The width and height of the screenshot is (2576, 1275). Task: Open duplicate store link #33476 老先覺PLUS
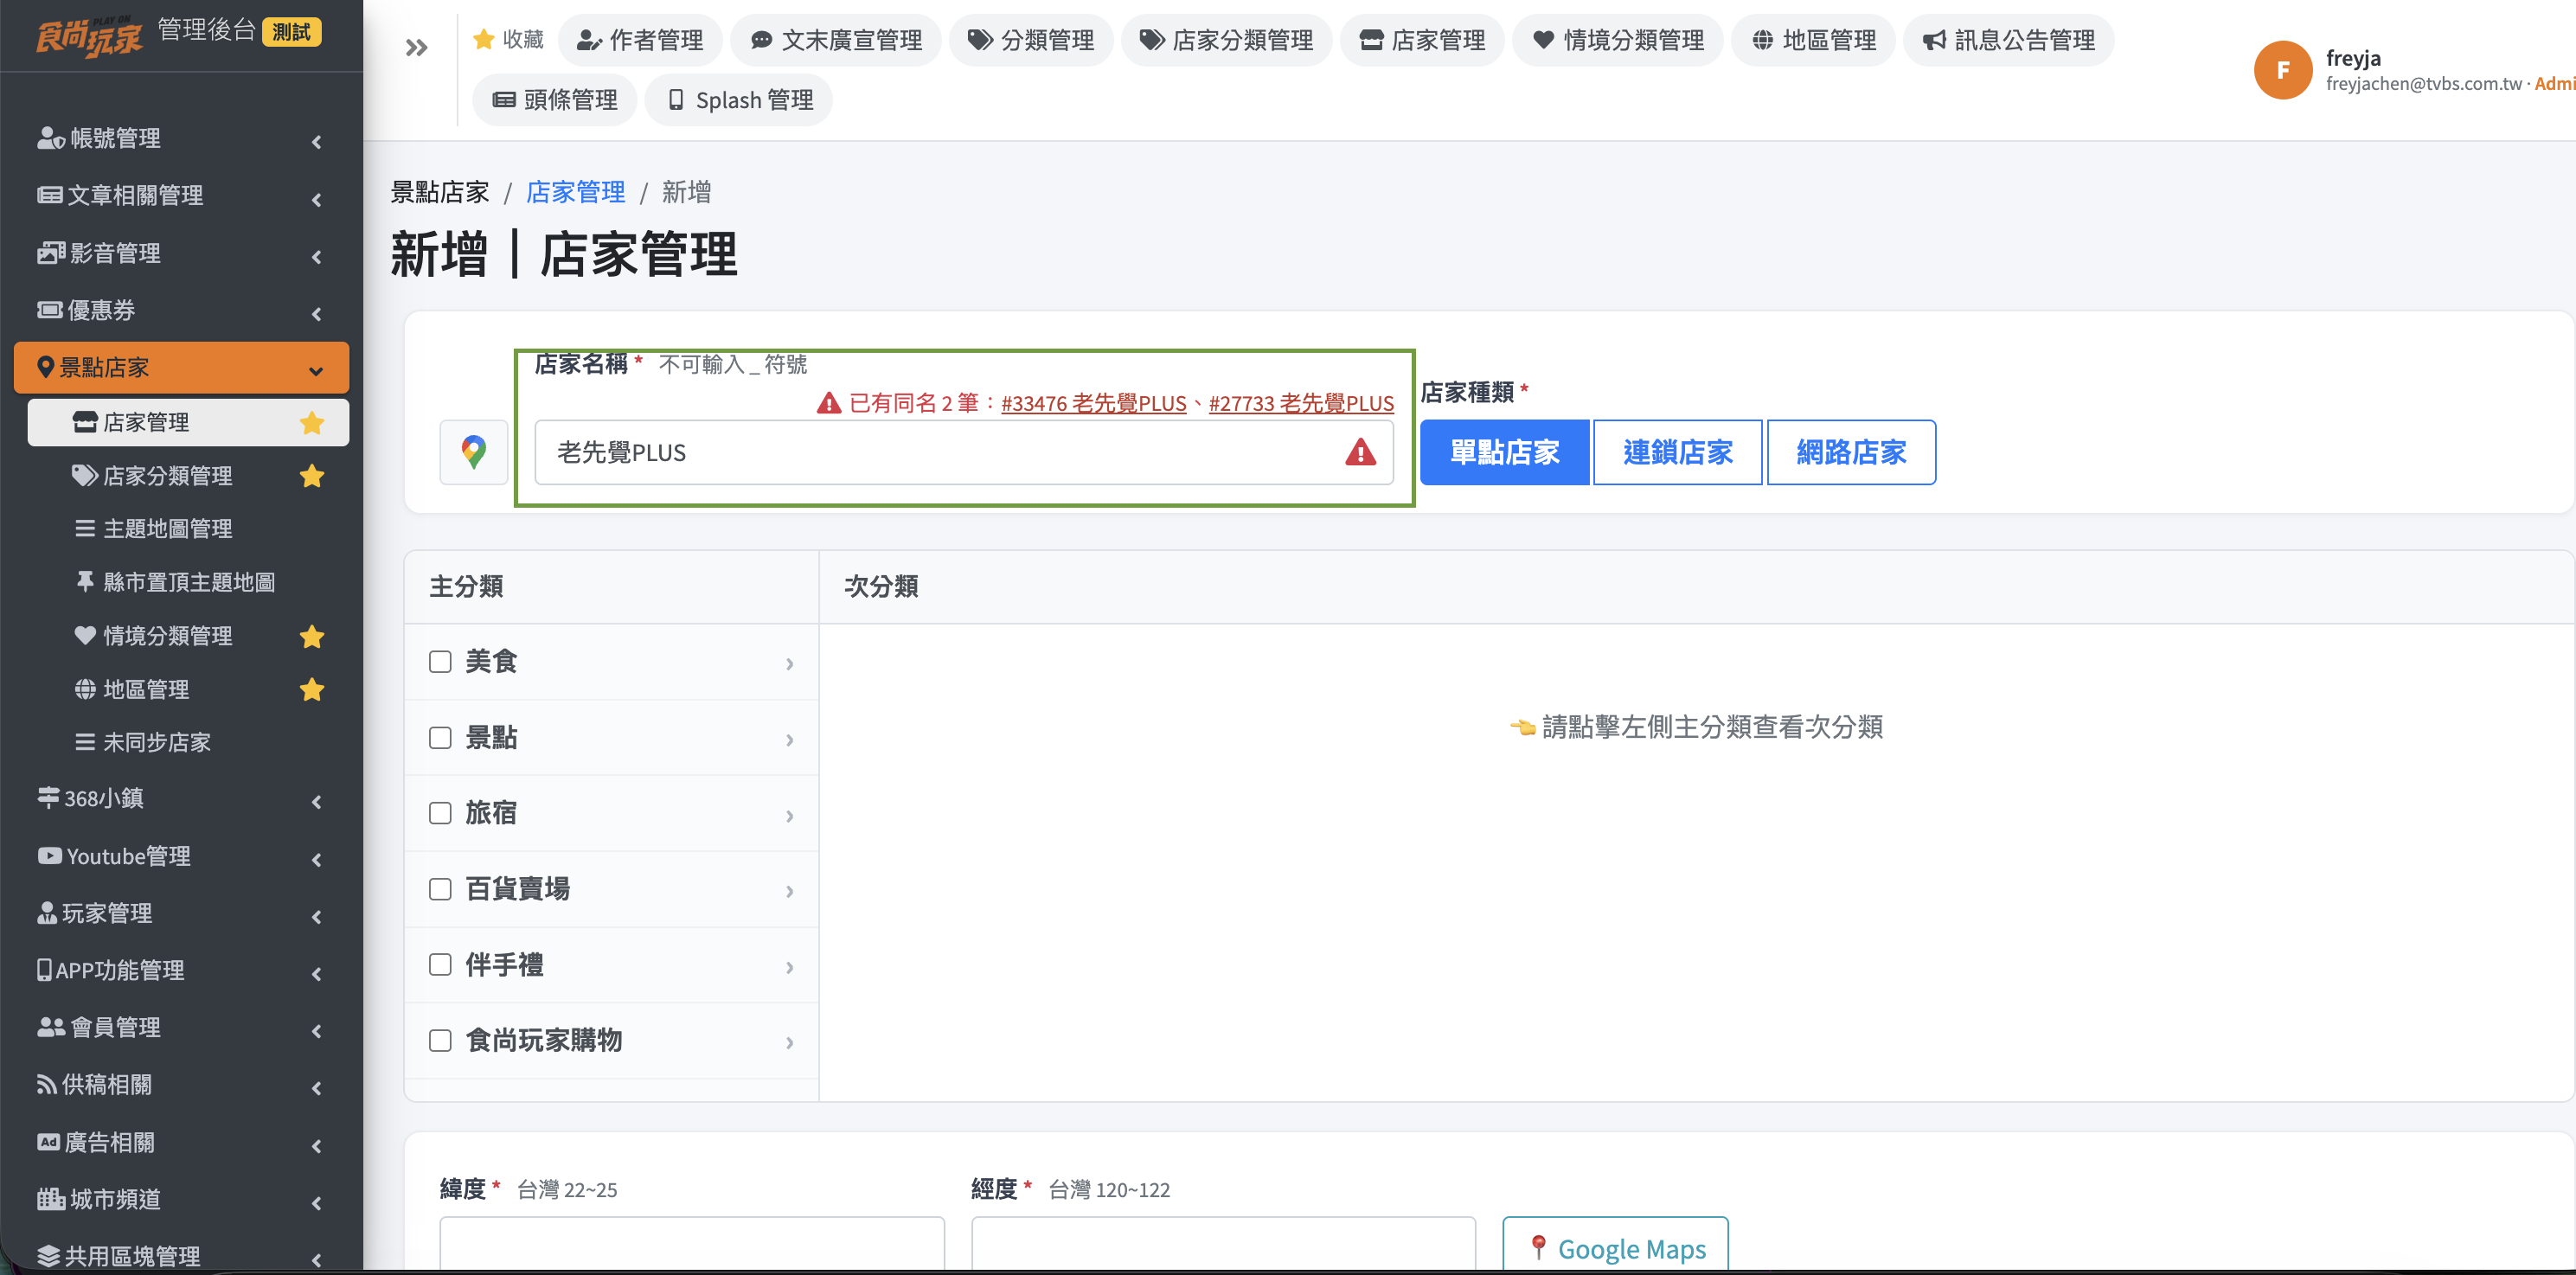pos(1093,403)
